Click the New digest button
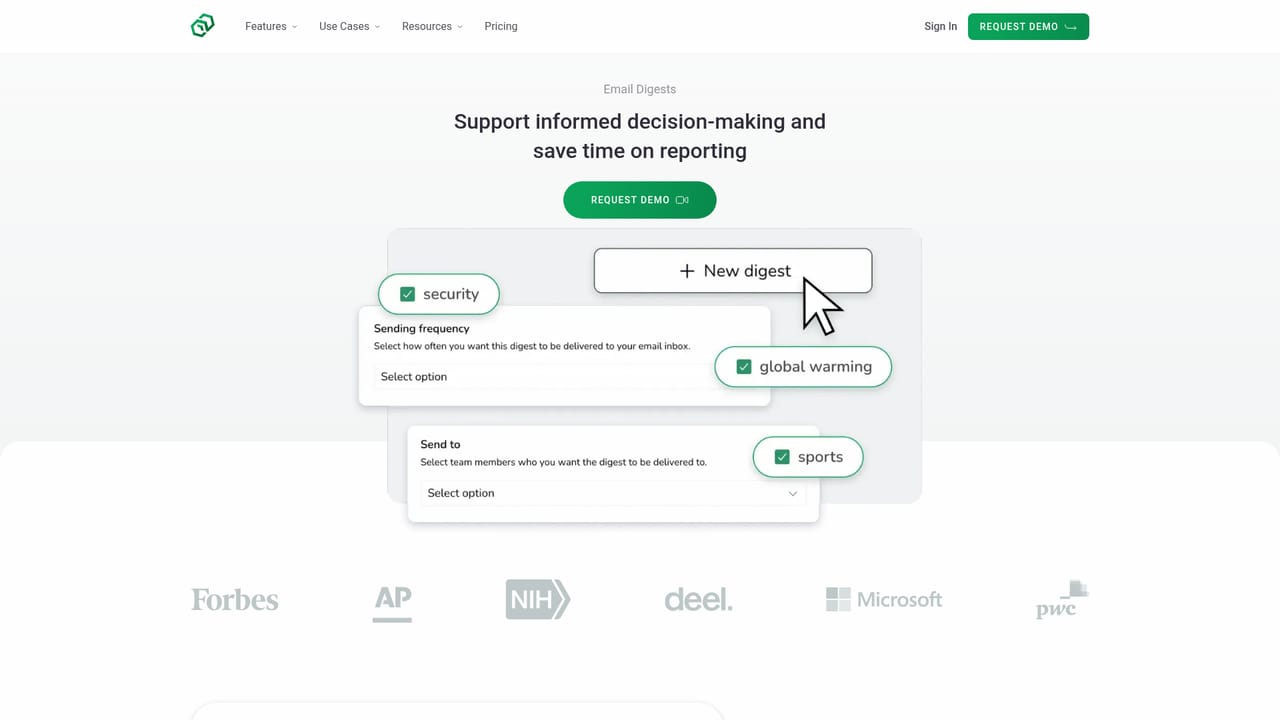This screenshot has height=720, width=1280. tap(733, 271)
